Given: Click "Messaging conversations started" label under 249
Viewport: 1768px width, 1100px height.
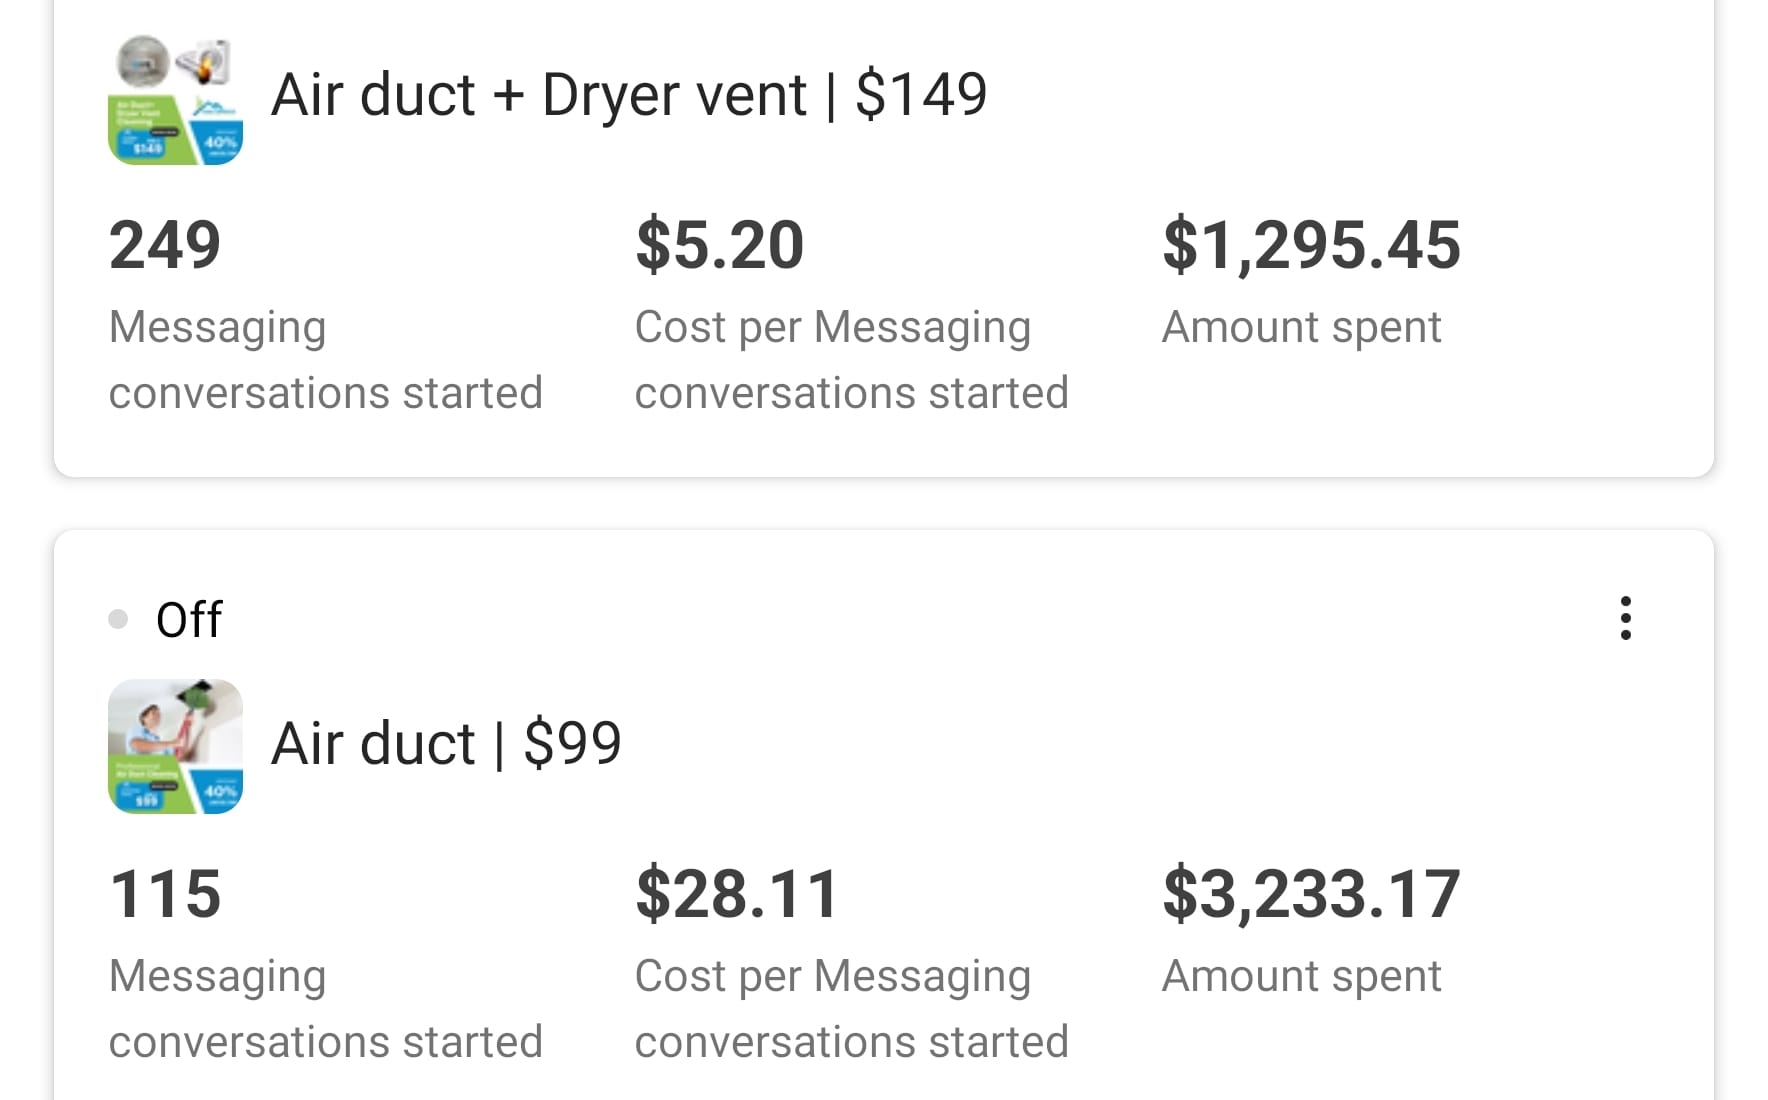Looking at the screenshot, I should pyautogui.click(x=325, y=360).
